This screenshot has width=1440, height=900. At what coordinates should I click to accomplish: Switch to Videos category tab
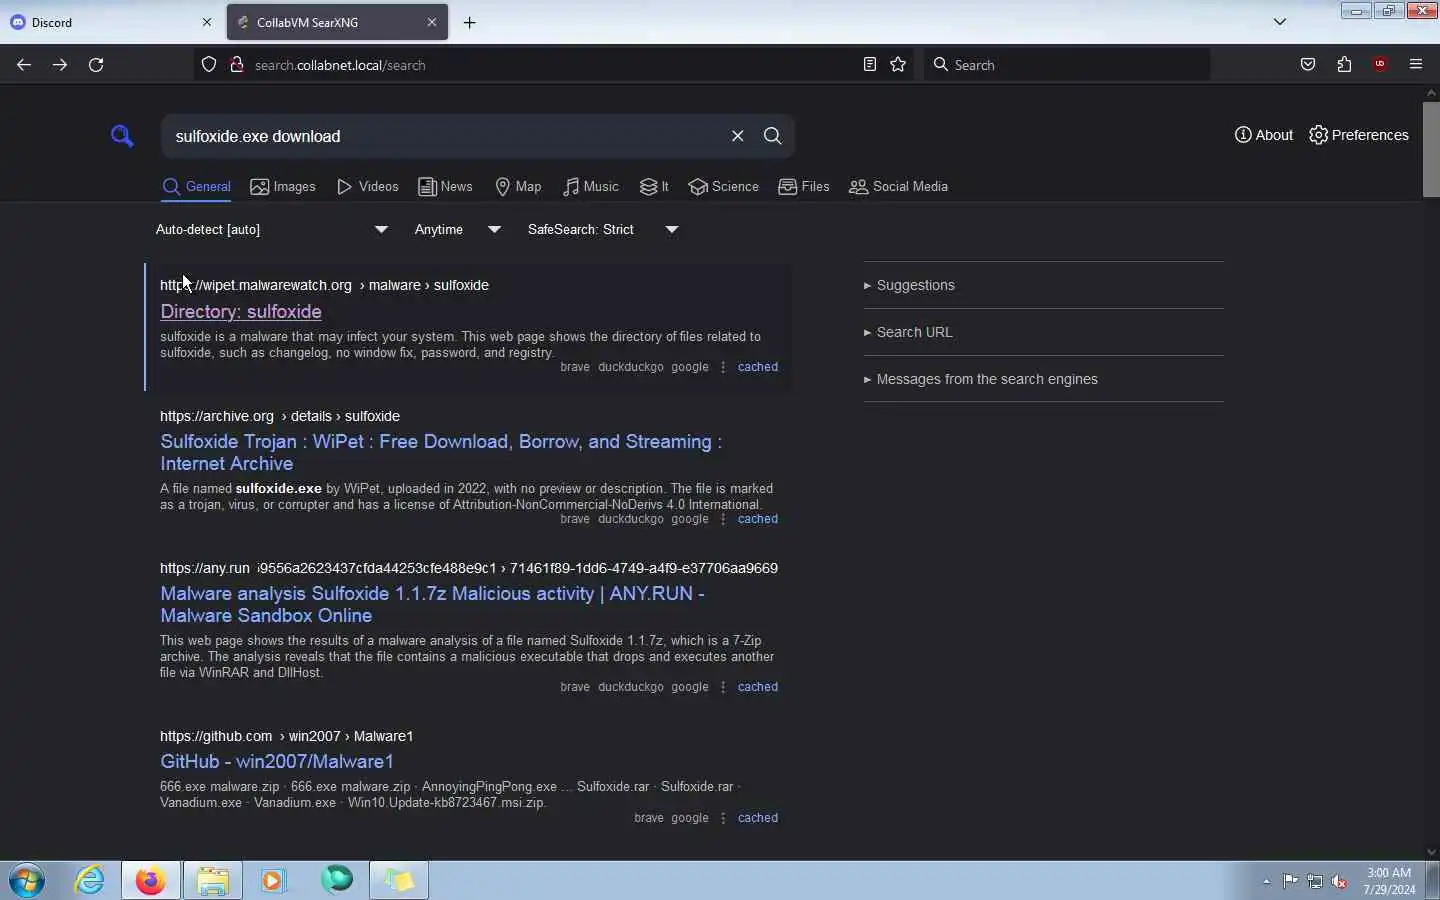coord(368,187)
